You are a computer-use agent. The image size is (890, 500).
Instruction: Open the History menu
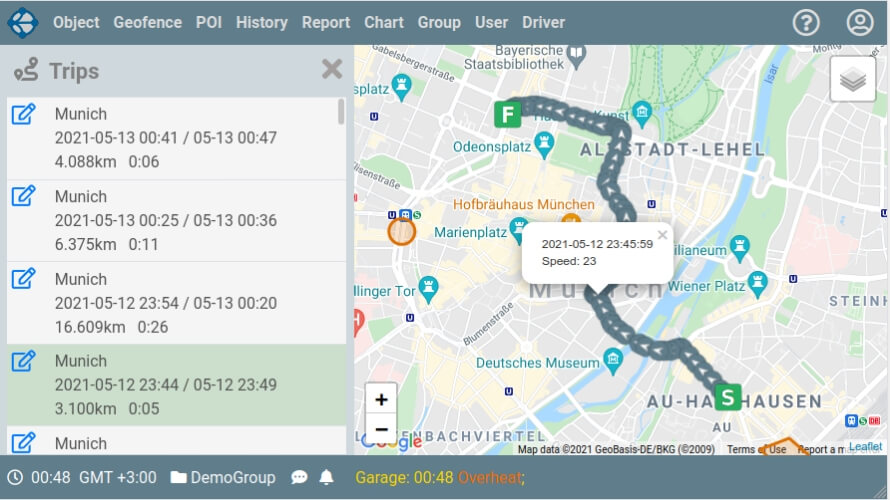(262, 22)
